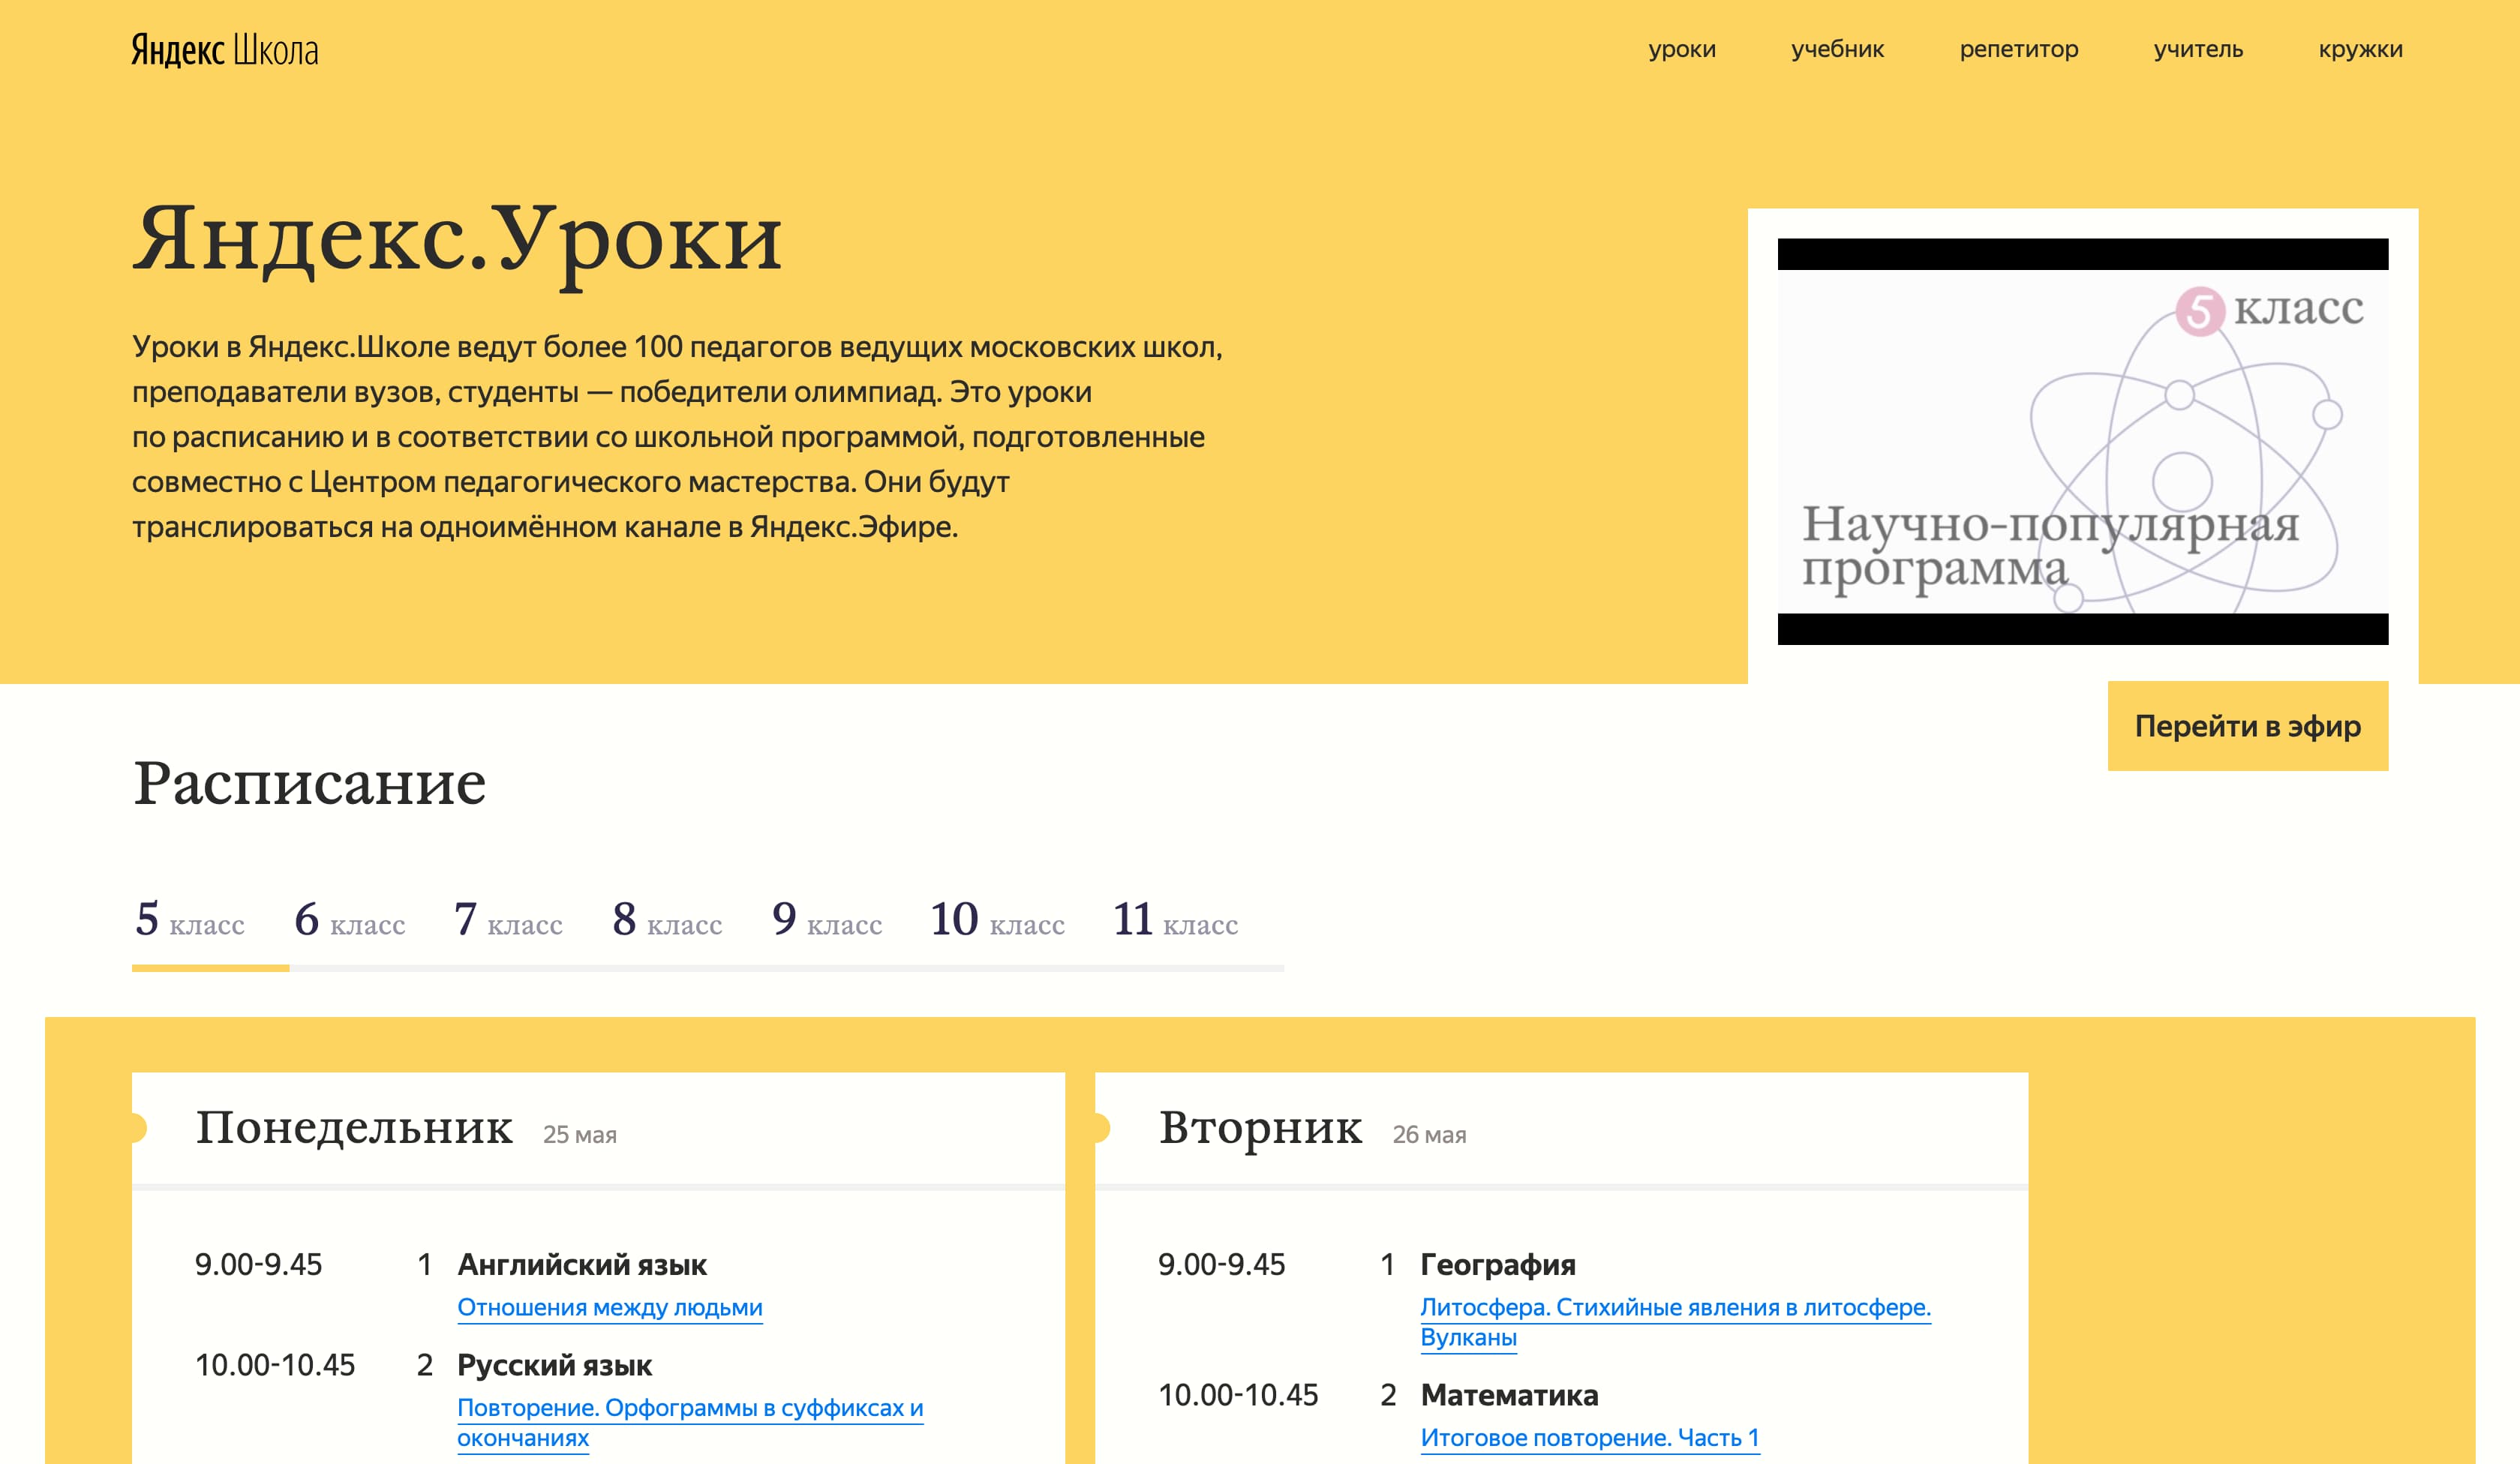Click the Русский язык subject title
Image resolution: width=2520 pixels, height=1464 pixels.
pos(555,1365)
